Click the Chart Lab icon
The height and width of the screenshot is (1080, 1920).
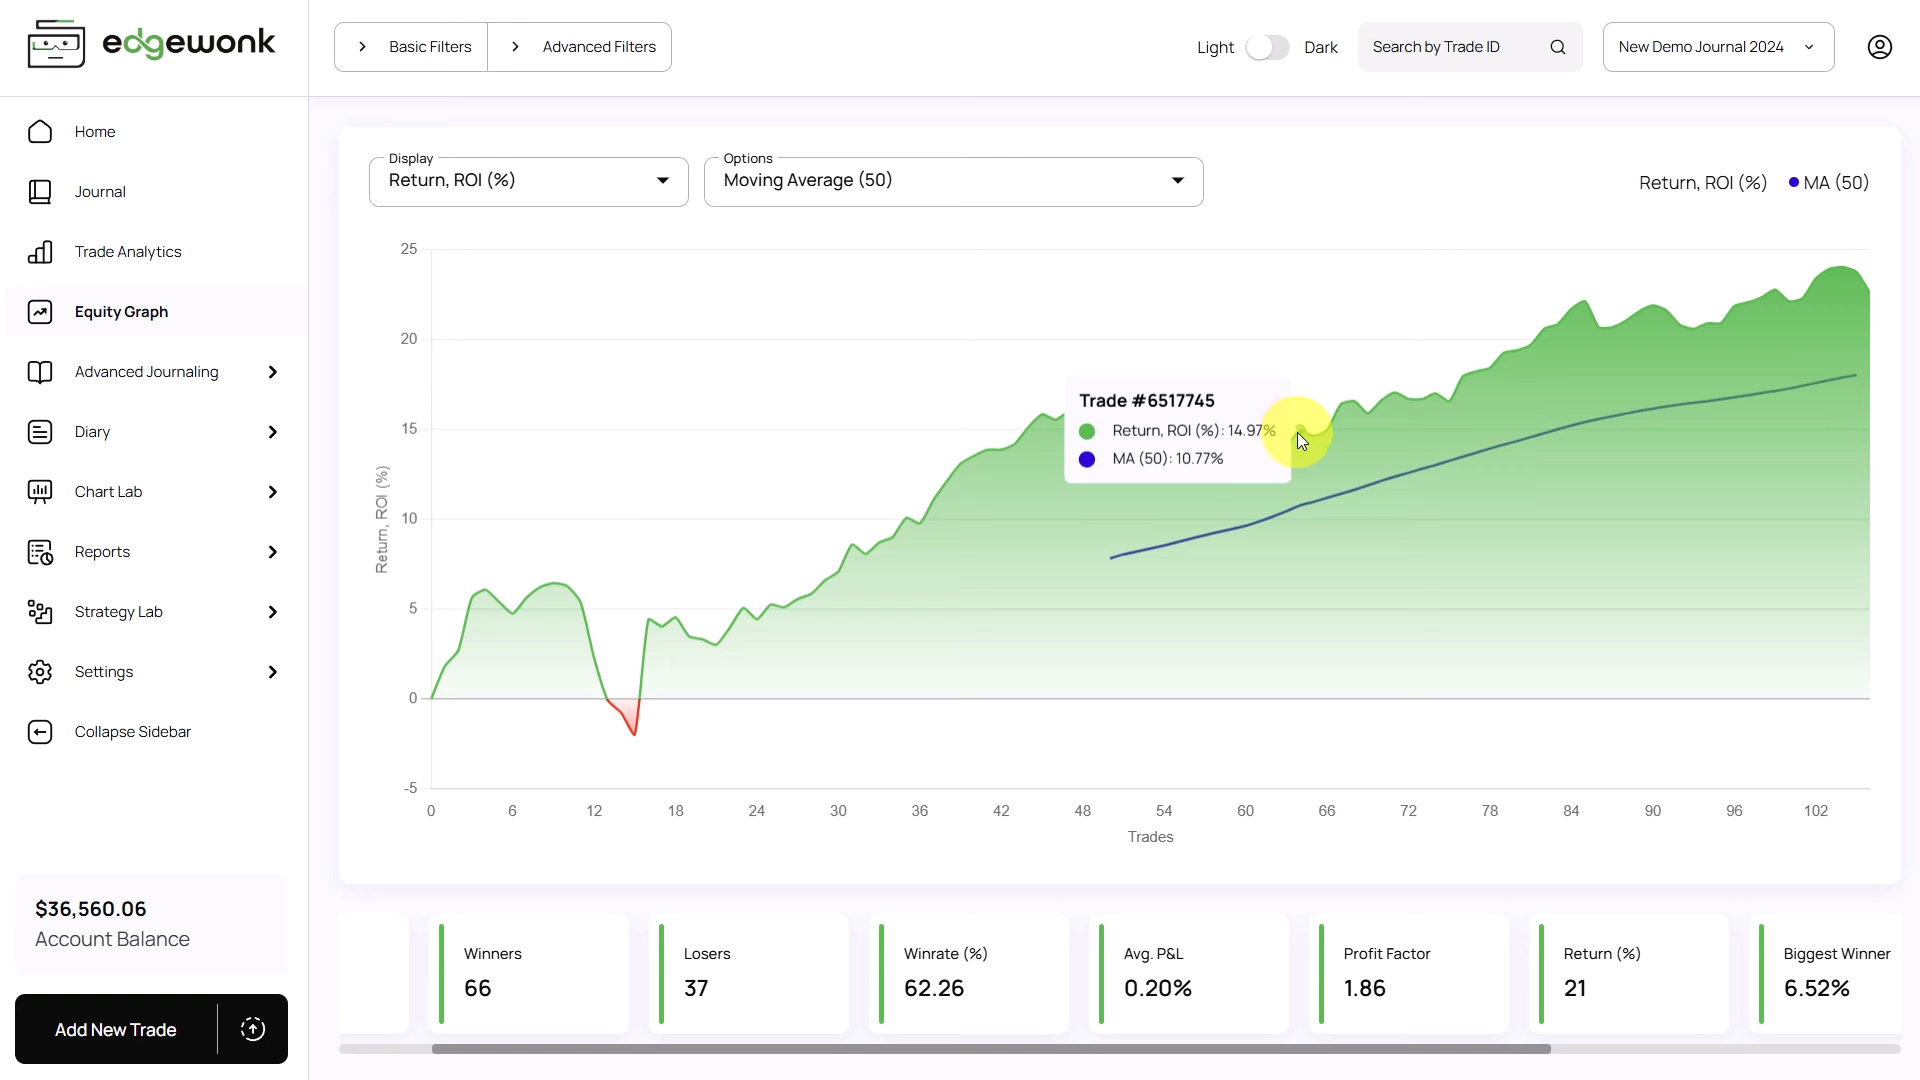[x=40, y=492]
